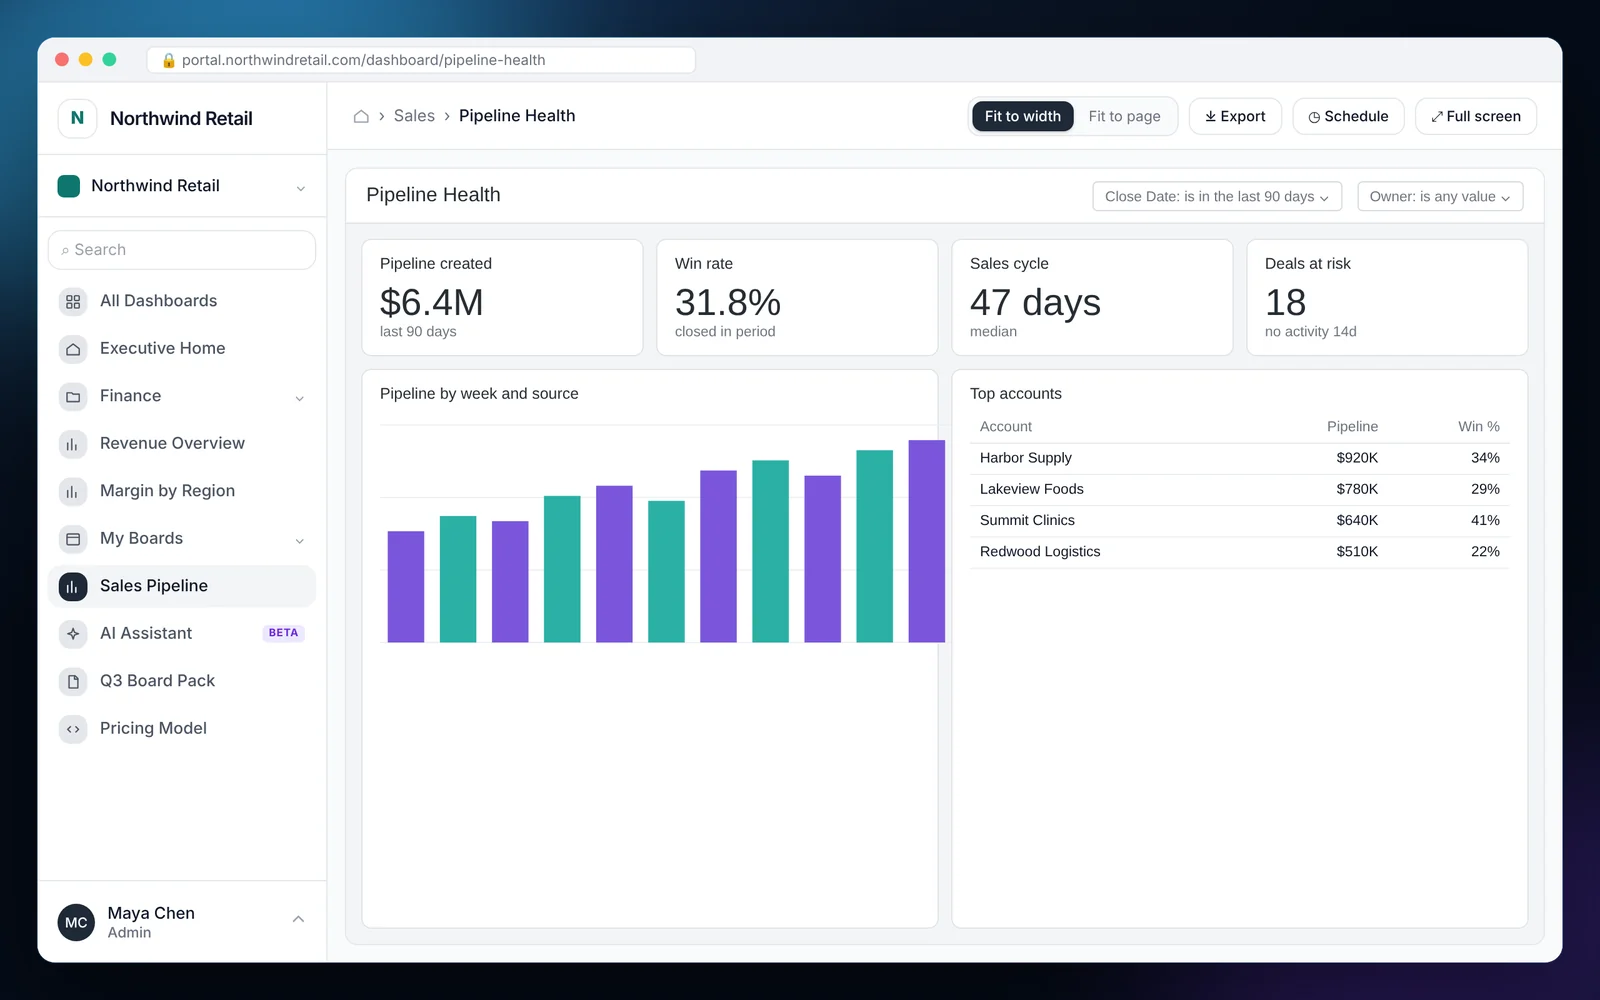Open the Pricing Model item
This screenshot has width=1600, height=1000.
pyautogui.click(x=182, y=729)
